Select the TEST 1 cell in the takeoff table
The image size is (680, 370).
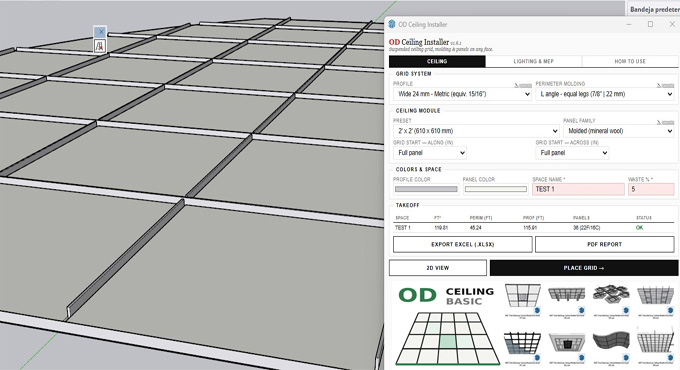403,228
